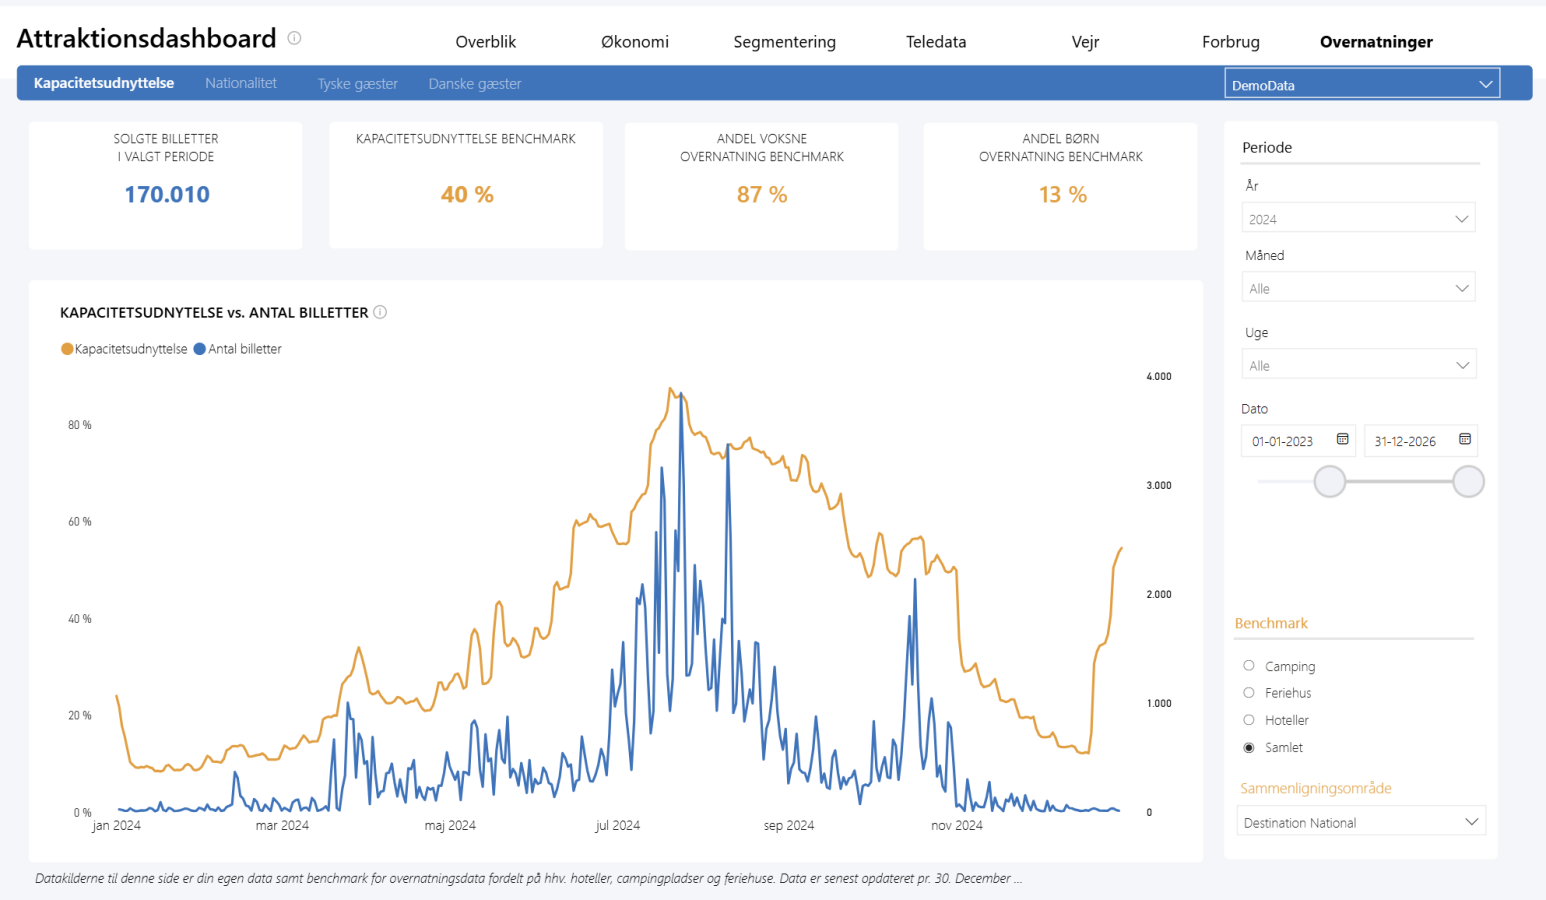
Task: Toggle the orange Kapacitetsudnyttelse legend marker
Action: [x=67, y=349]
